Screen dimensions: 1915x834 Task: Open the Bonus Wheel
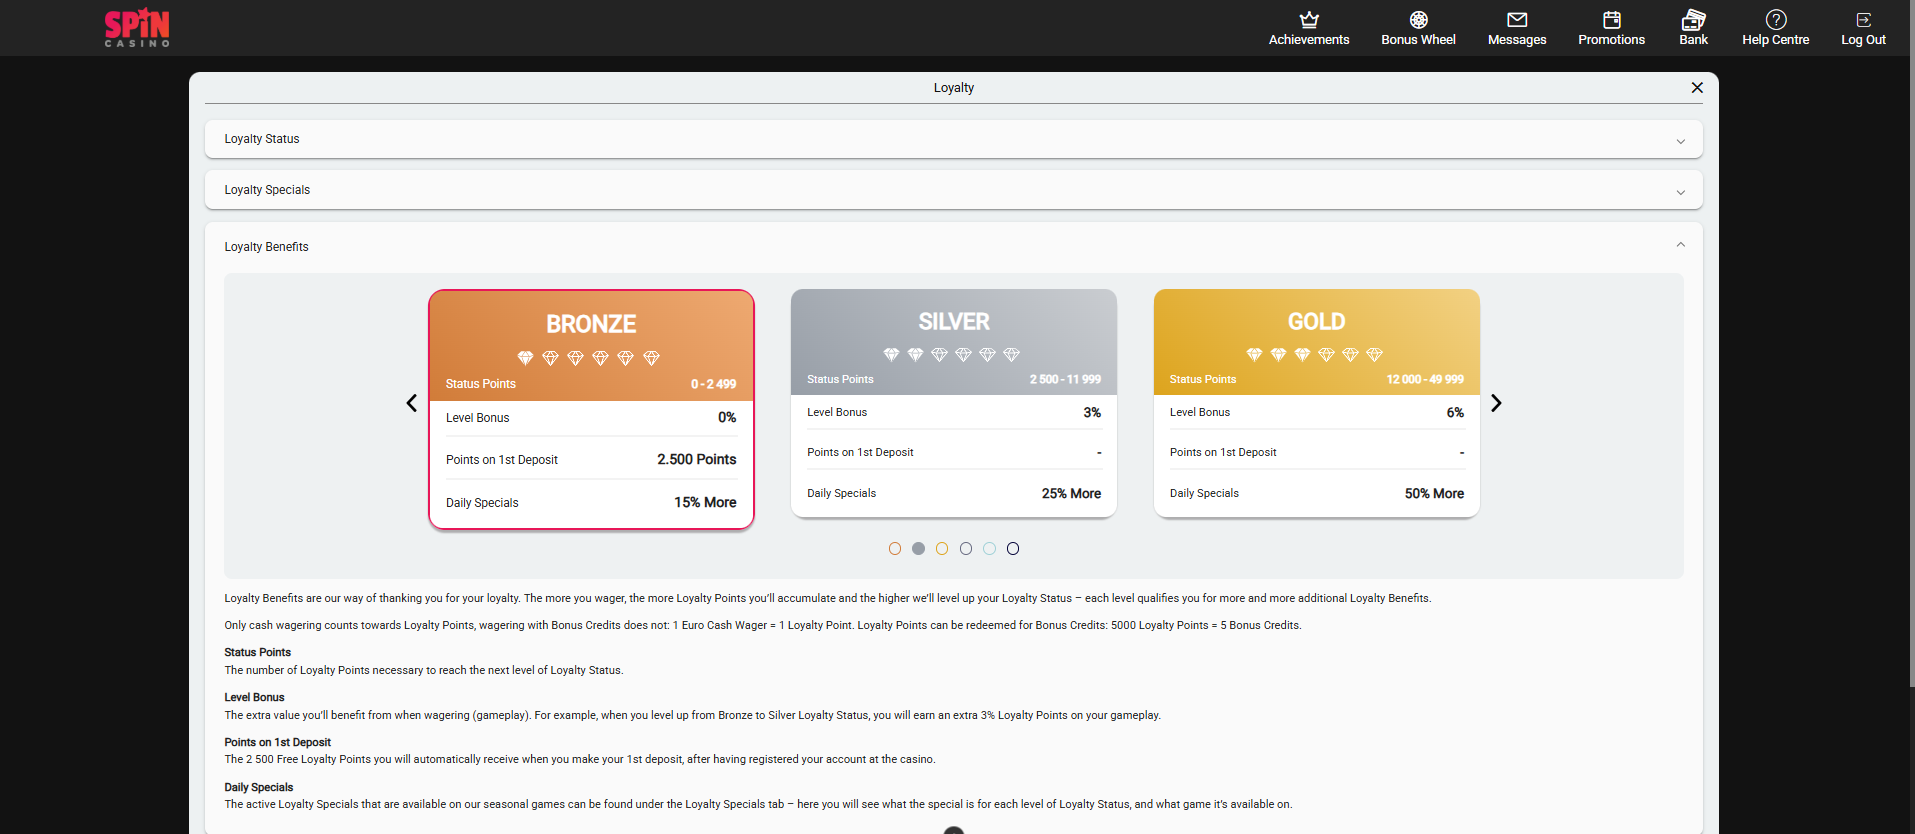tap(1418, 28)
